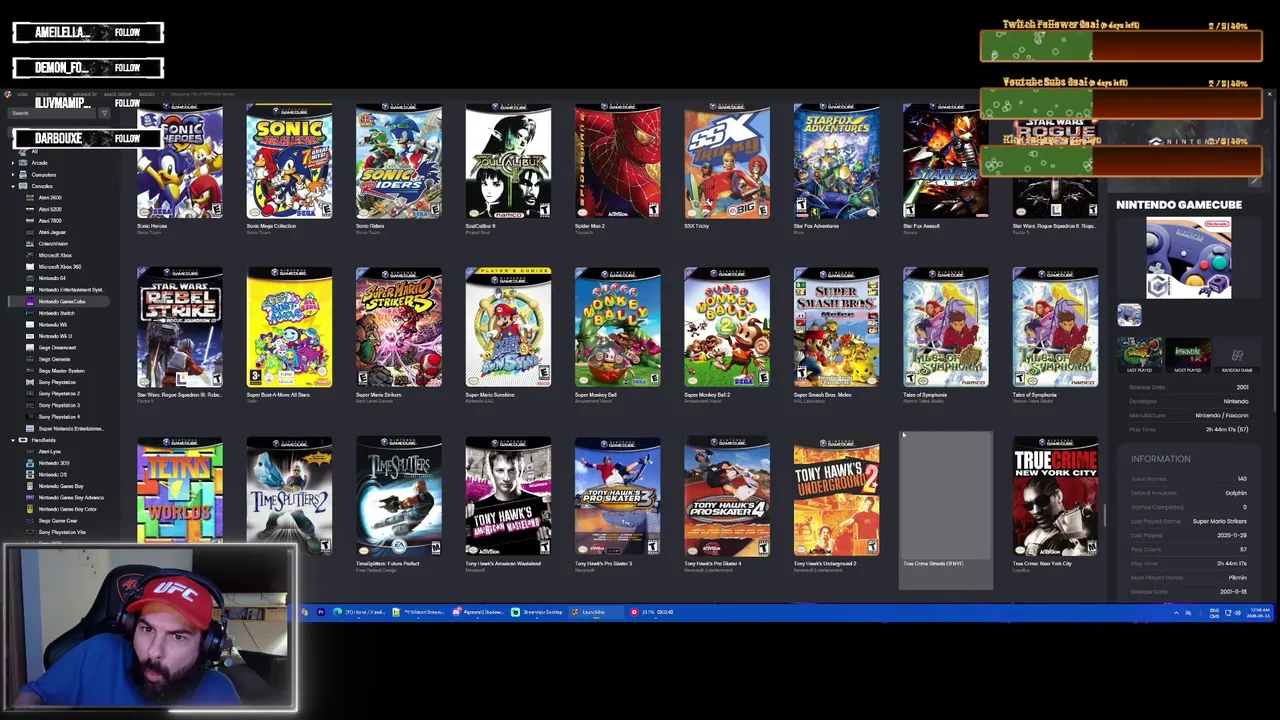This screenshot has height=720, width=1280.
Task: Select the Sonic Mega Collection cover
Action: [289, 161]
